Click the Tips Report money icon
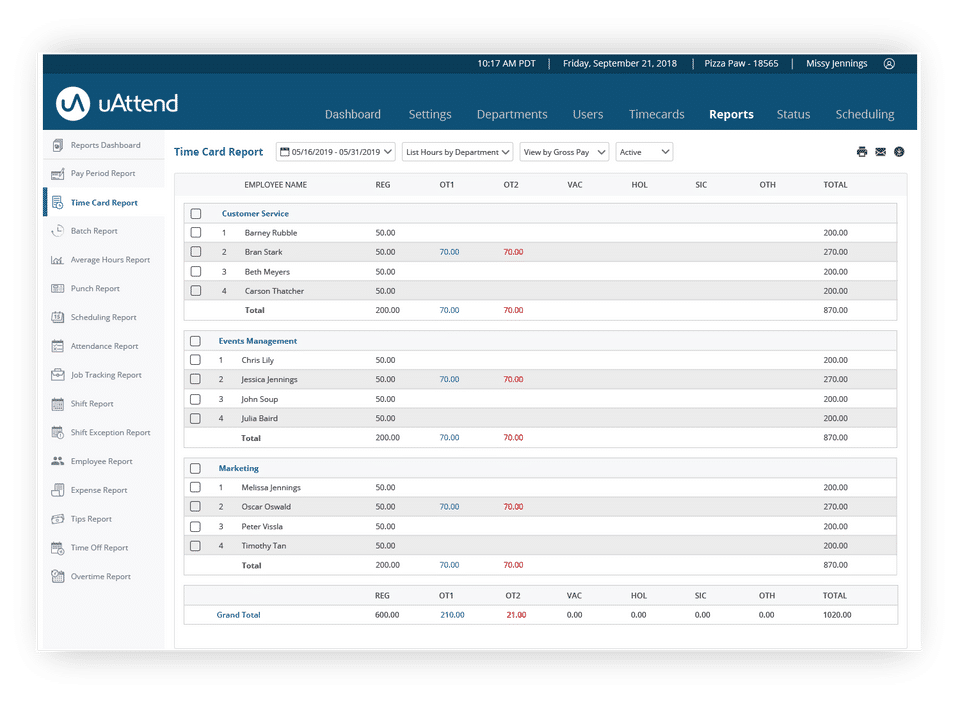 click(x=58, y=519)
